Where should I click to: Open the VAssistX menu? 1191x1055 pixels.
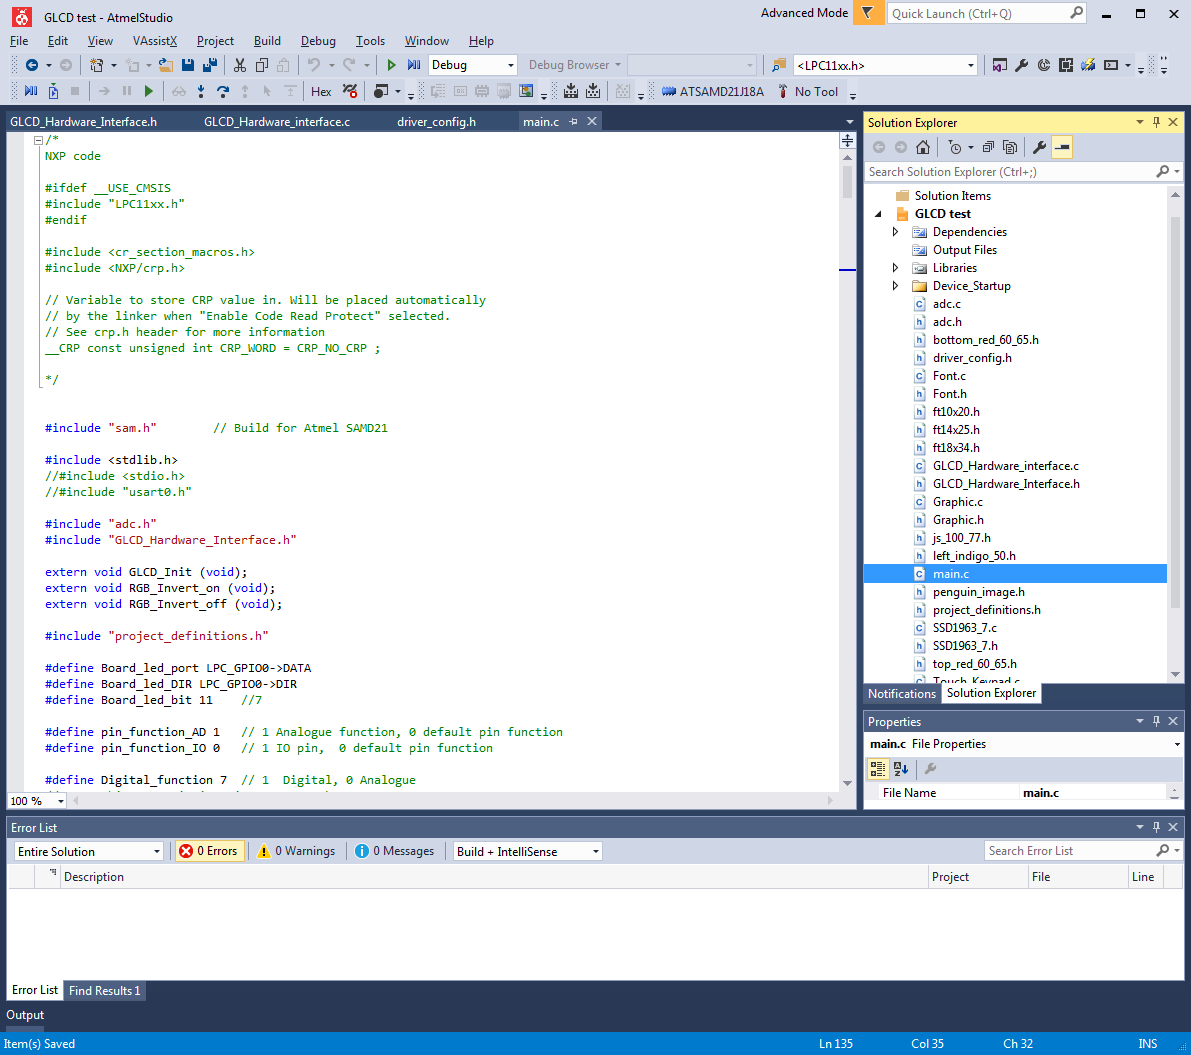[154, 41]
